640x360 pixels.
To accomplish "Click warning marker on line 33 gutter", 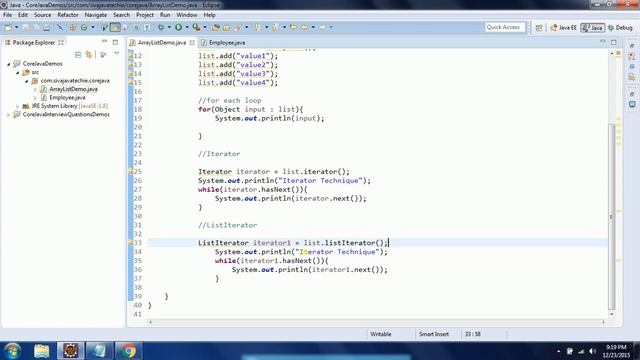I will click(131, 242).
